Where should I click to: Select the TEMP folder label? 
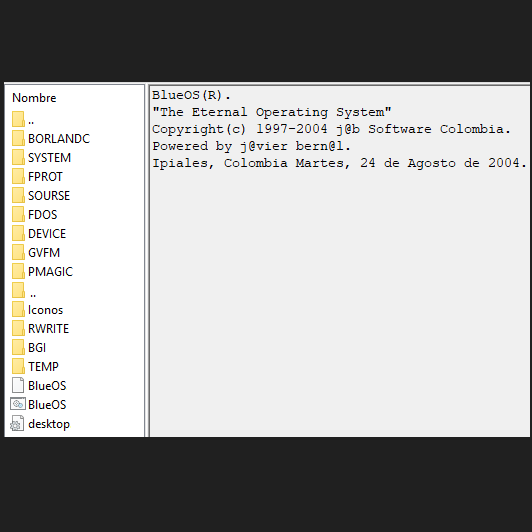(x=43, y=367)
